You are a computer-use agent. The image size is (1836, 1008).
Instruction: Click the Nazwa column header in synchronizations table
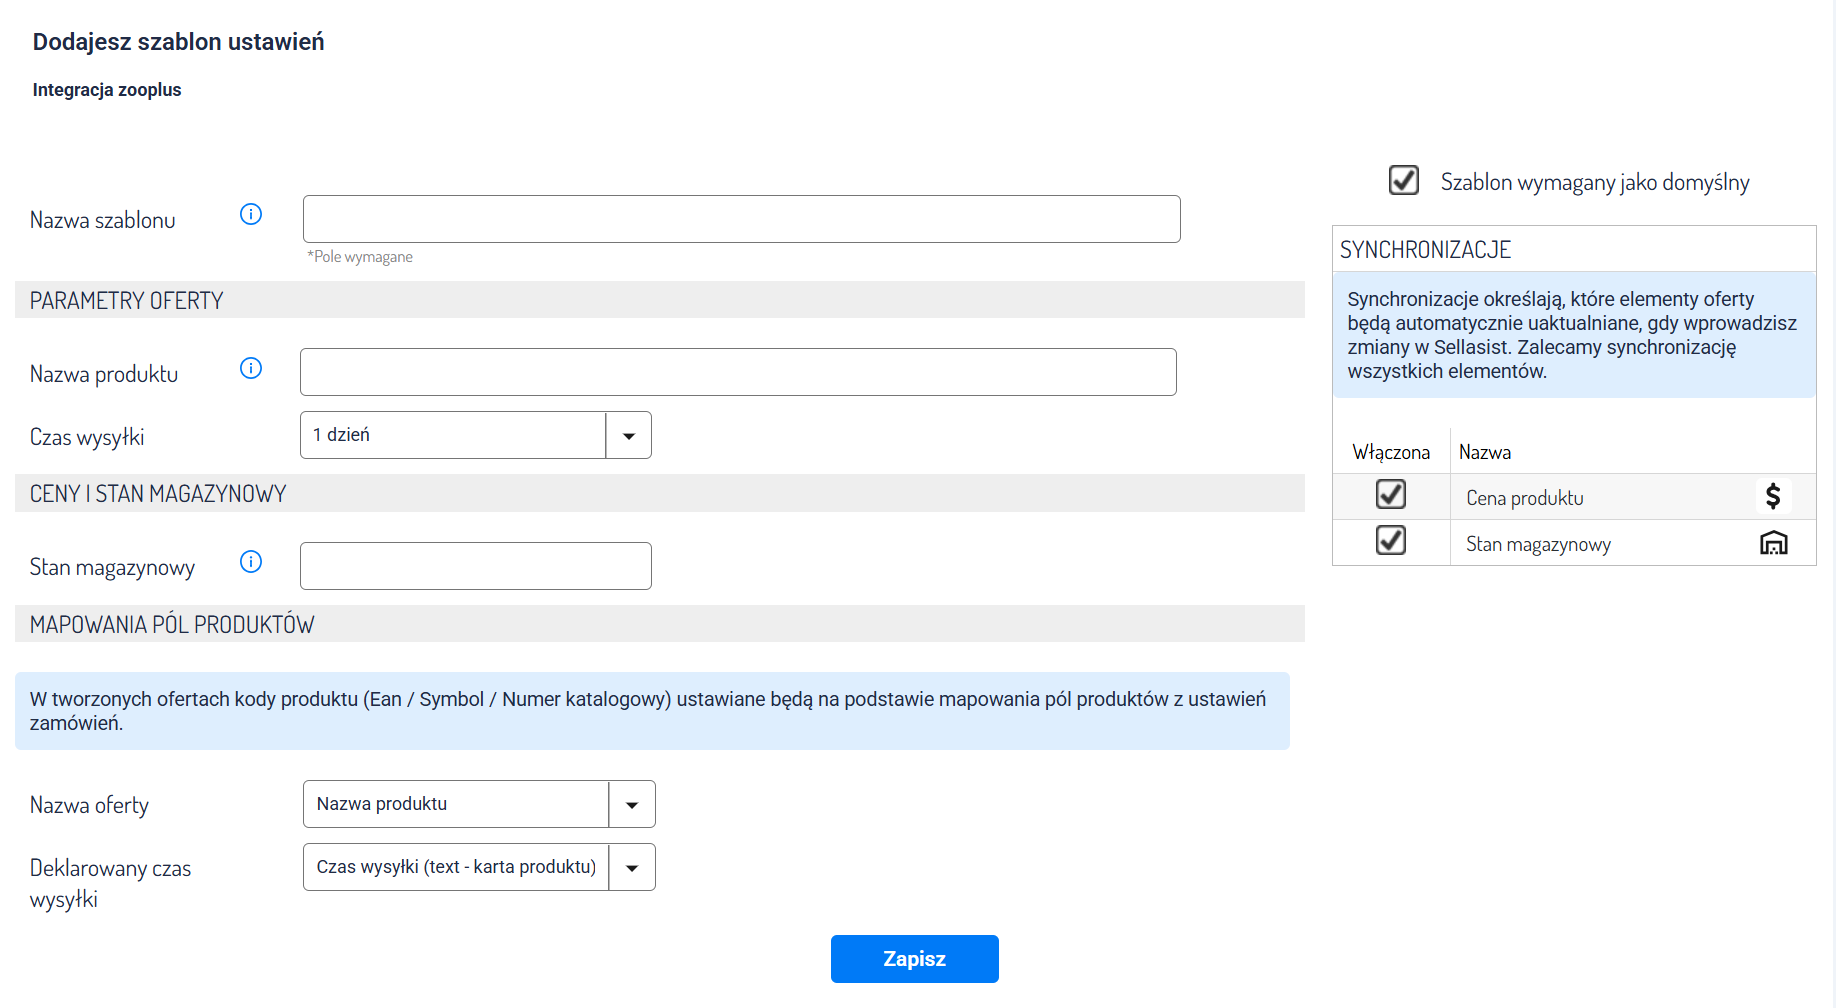(1485, 452)
